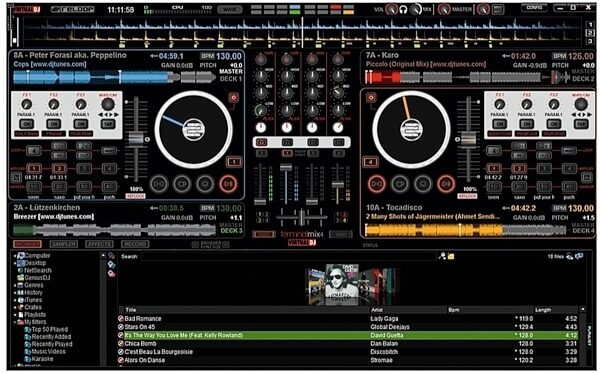Click the CUP button on left deck 1
The image size is (600, 373).
(x=182, y=184)
